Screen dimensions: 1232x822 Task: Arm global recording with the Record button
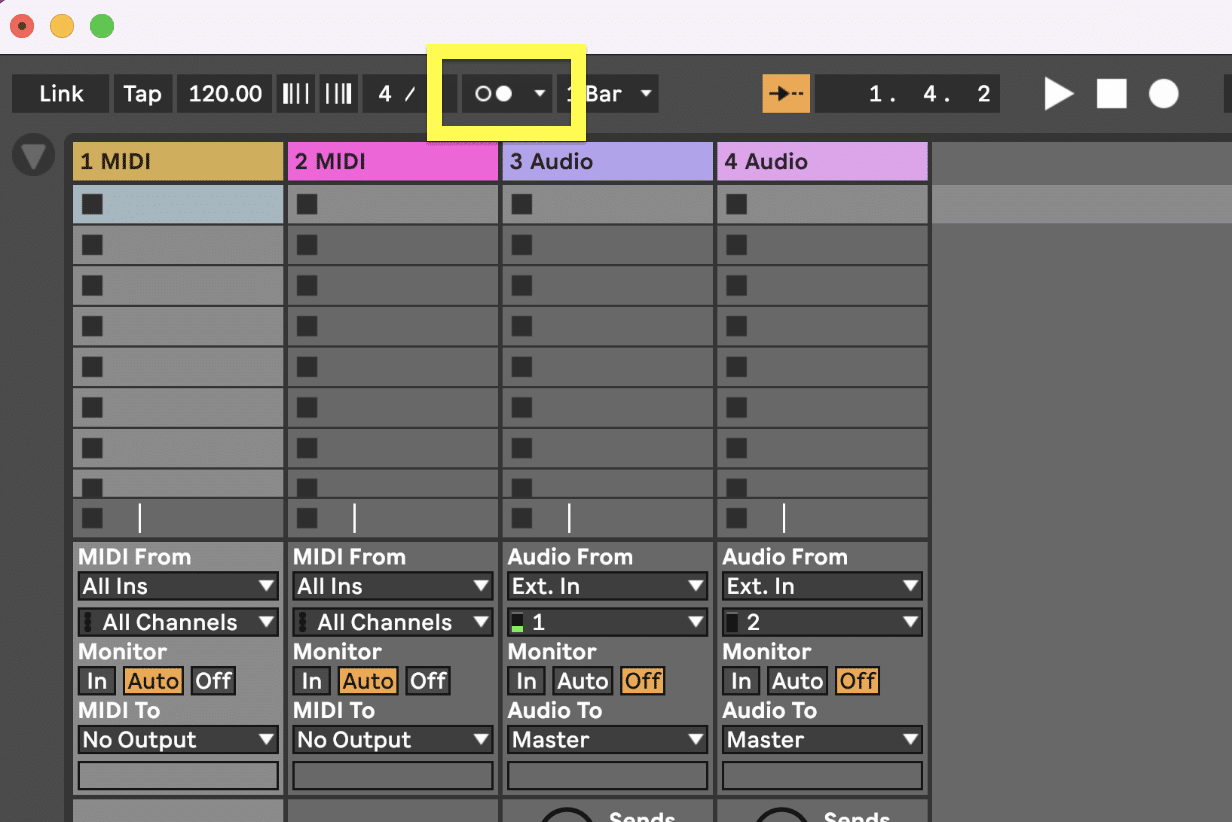tap(1161, 93)
